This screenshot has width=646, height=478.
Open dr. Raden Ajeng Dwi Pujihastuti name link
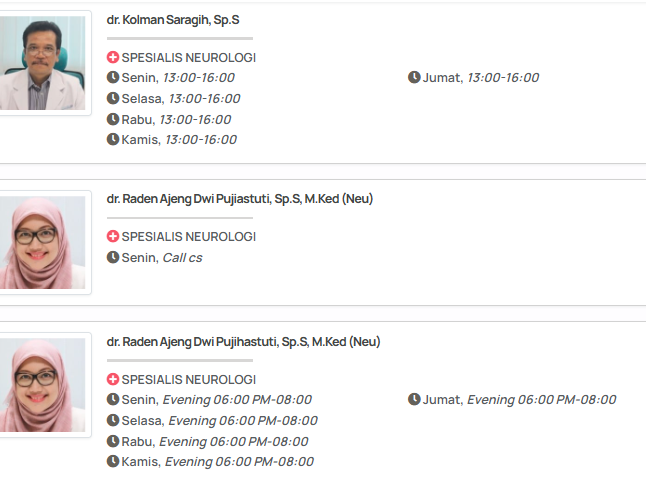point(243,342)
